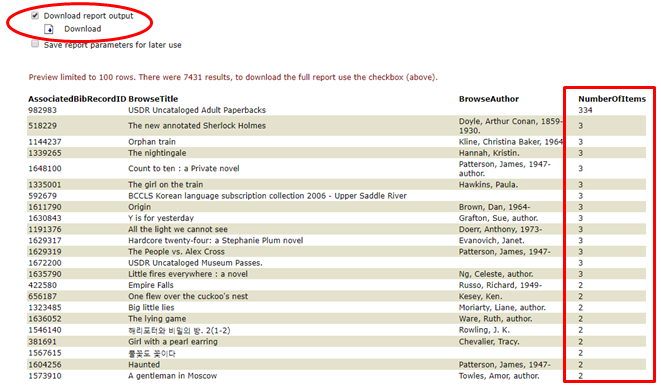The width and height of the screenshot is (661, 388).
Task: Select Origin by Dan Brown row
Action: click(336, 207)
